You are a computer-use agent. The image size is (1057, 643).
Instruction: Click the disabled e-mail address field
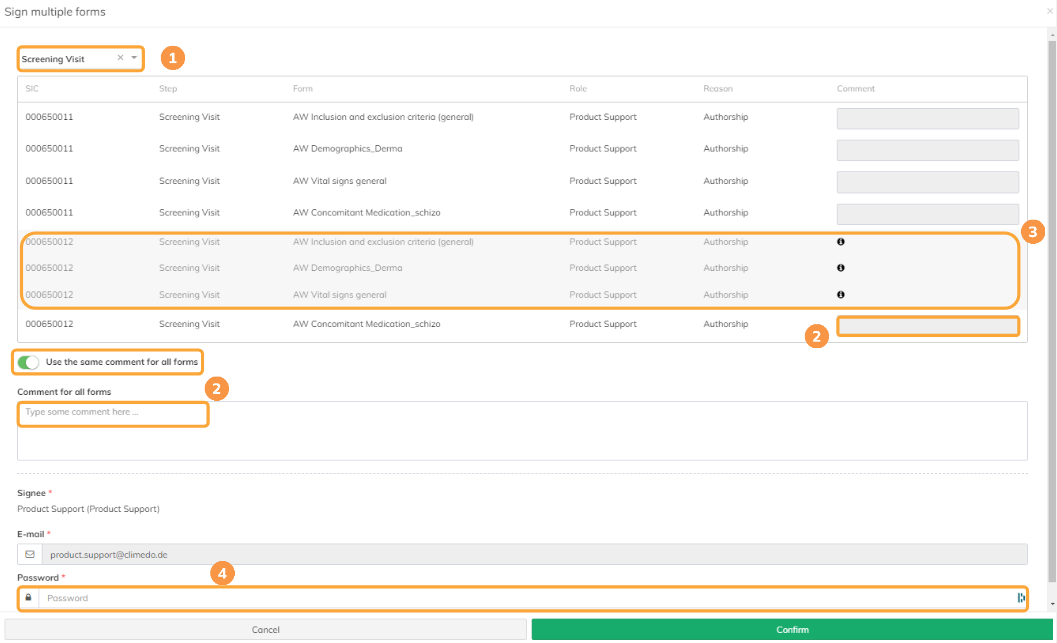[535, 555]
